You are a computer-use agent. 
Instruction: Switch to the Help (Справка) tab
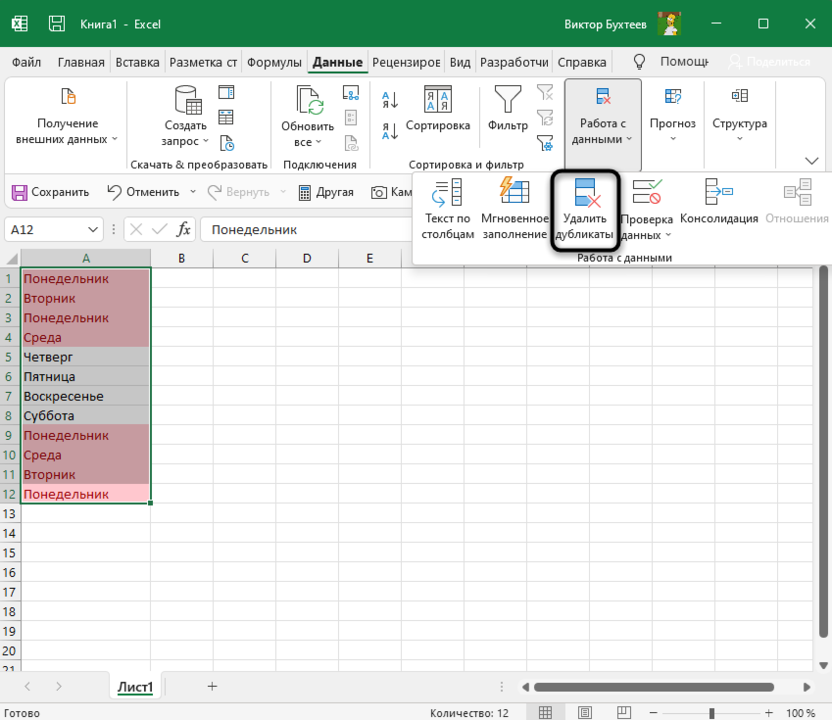point(582,62)
